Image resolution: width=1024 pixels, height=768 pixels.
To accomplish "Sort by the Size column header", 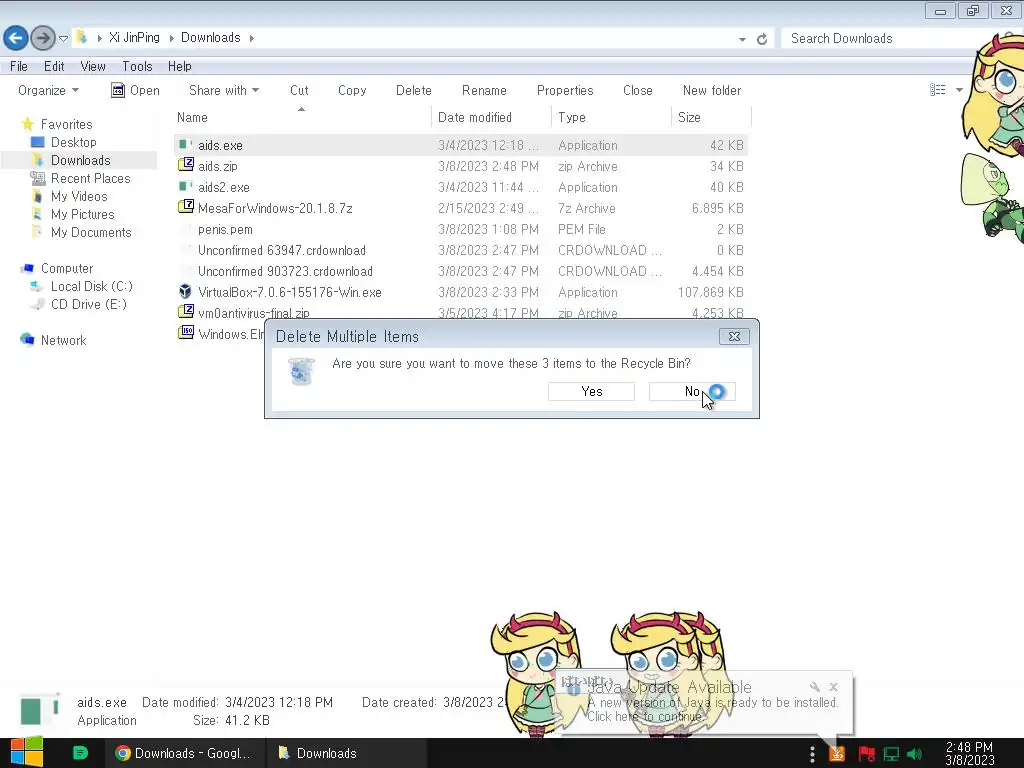I will 711,118.
